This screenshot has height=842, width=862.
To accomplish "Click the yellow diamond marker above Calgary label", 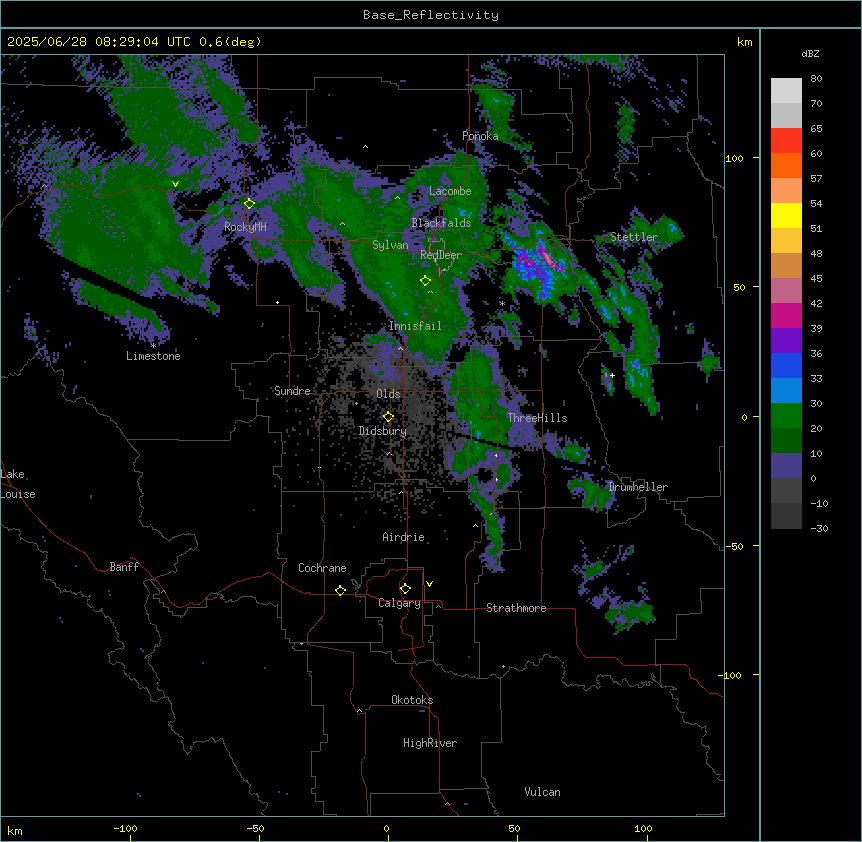I will point(405,589).
